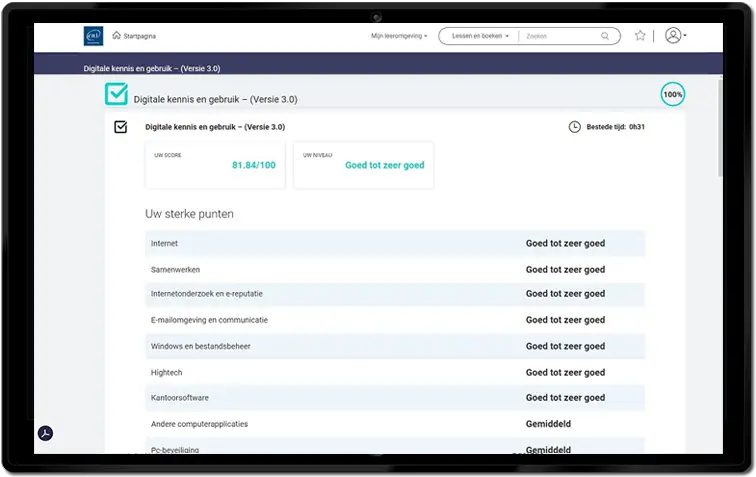Open favorites star icon
This screenshot has width=756, height=477.
pos(640,36)
